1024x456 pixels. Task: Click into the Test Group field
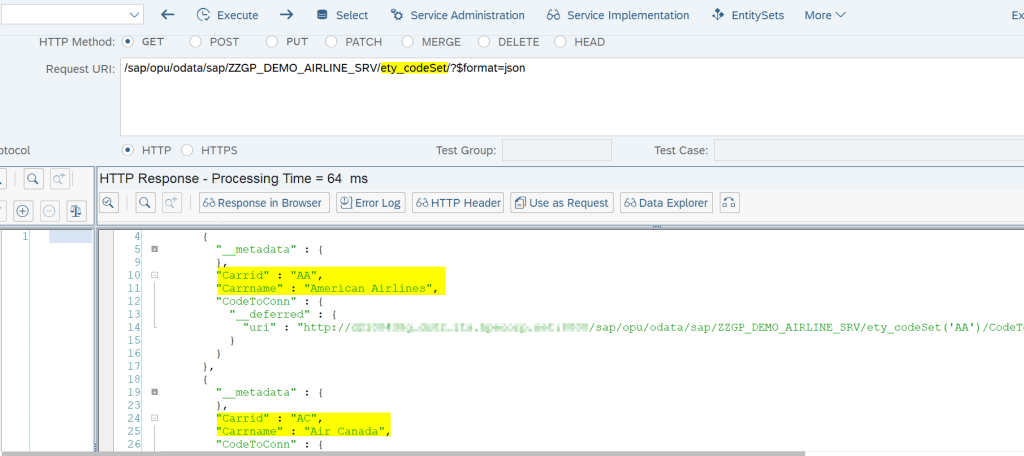[556, 150]
